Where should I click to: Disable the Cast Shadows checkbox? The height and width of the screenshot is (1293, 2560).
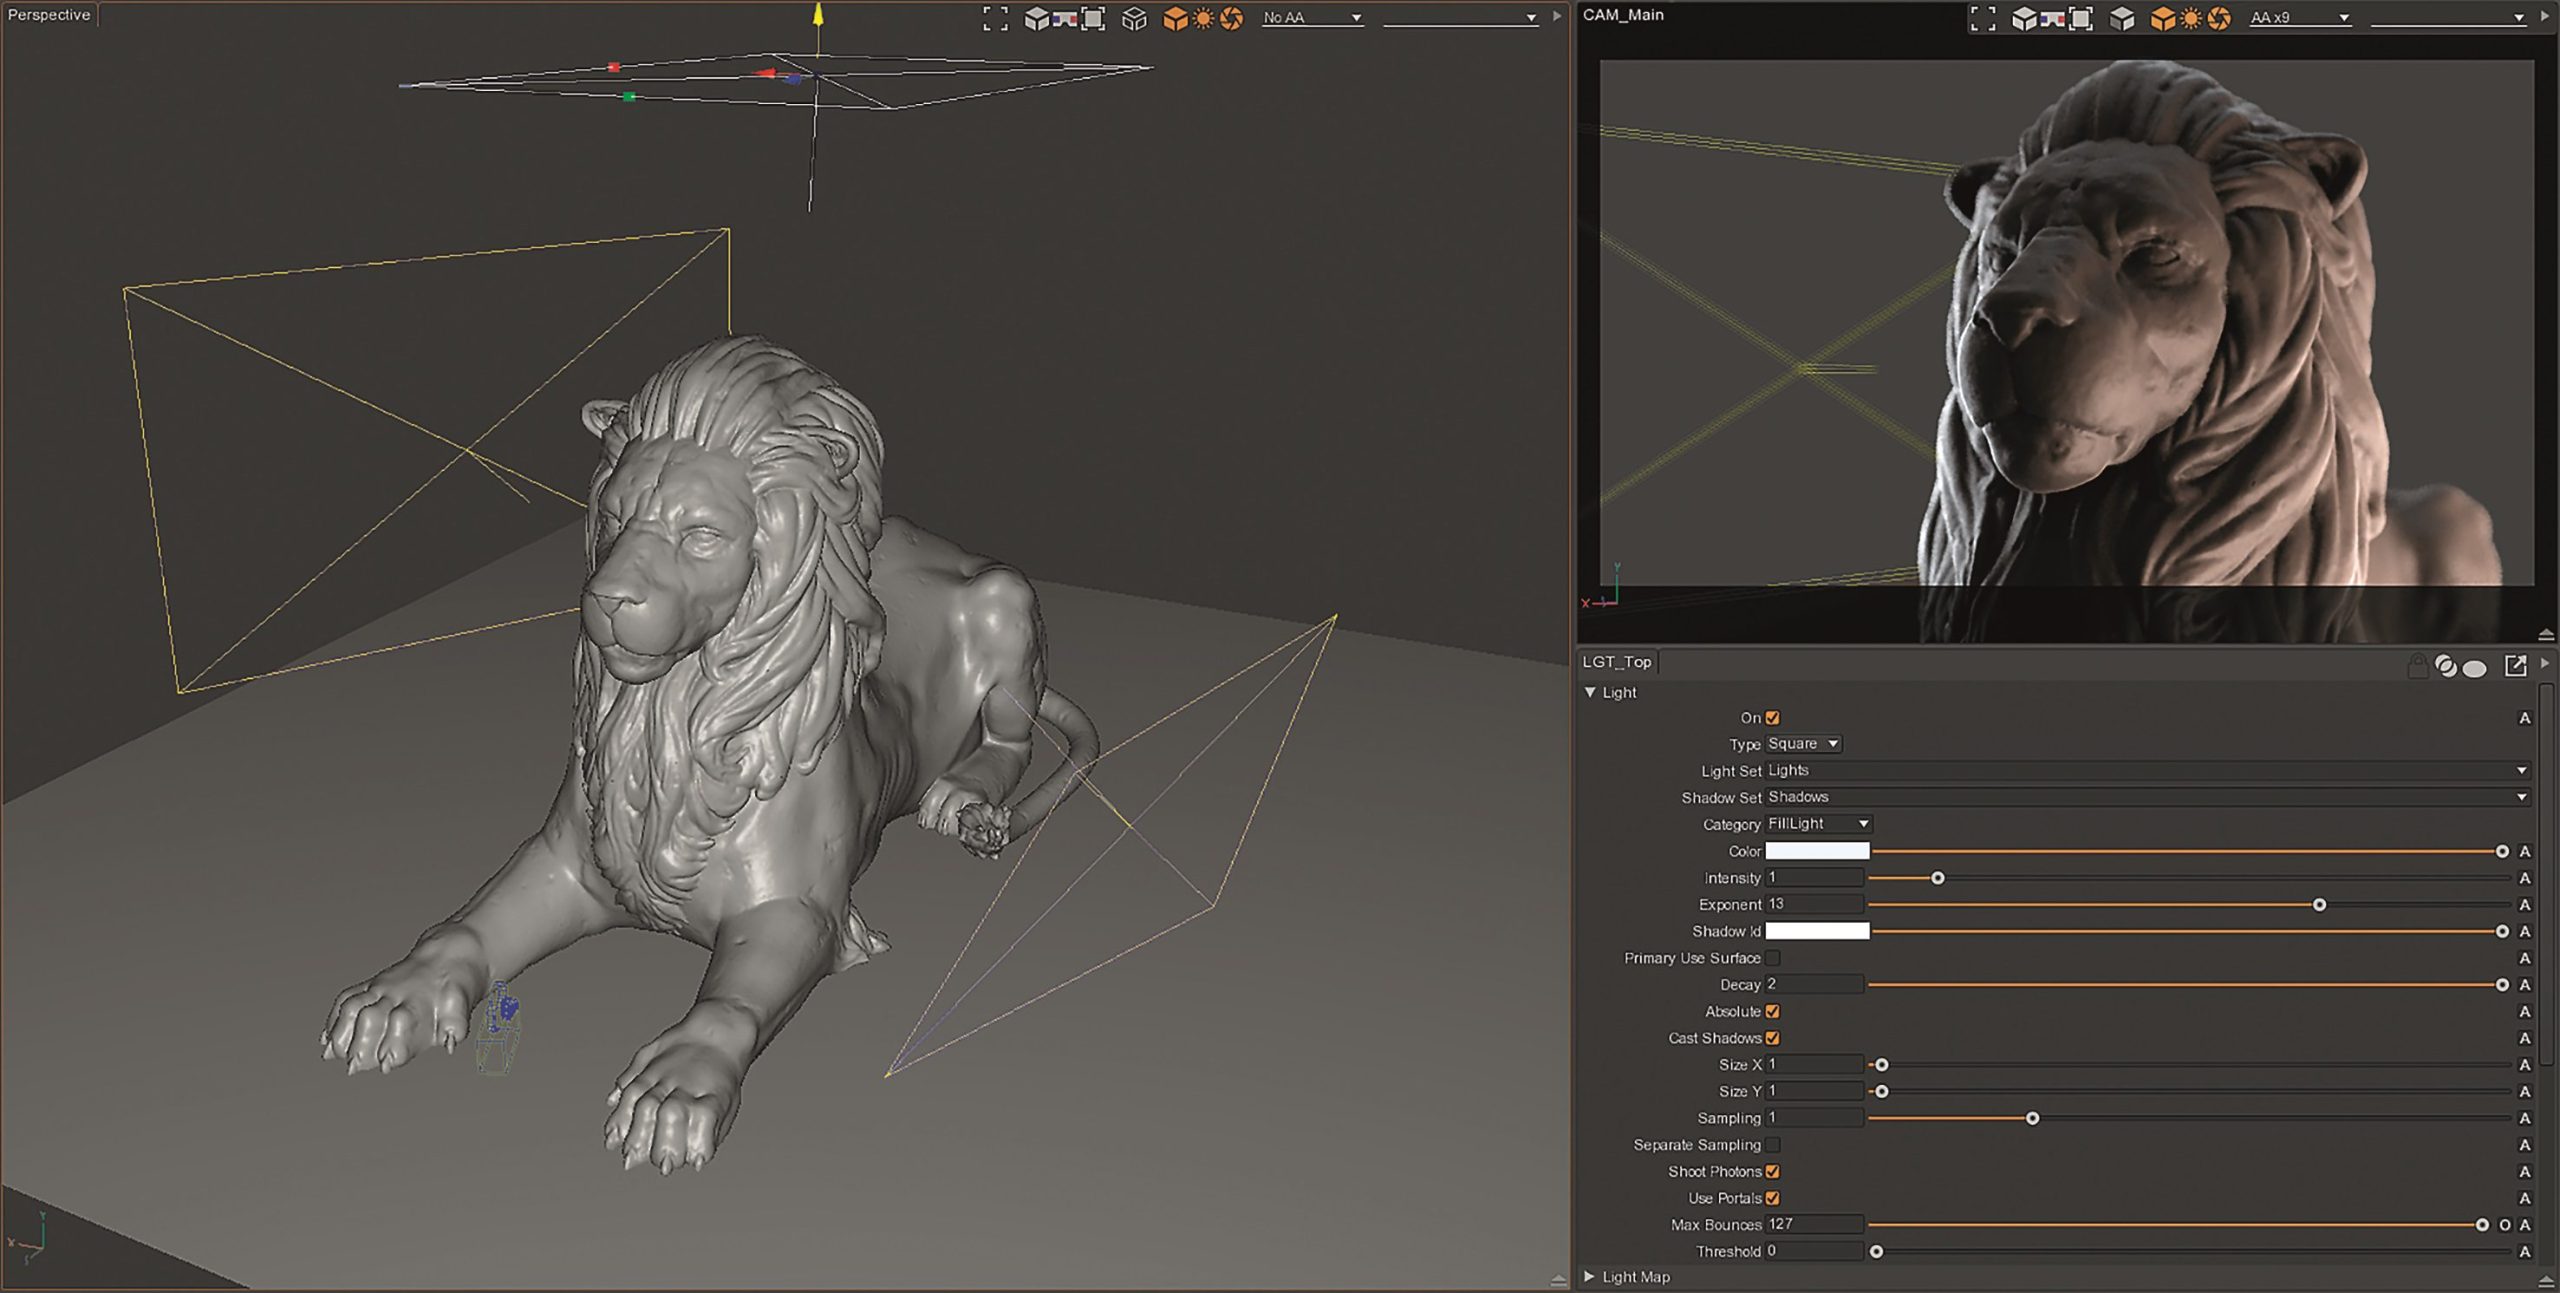tap(1772, 1038)
